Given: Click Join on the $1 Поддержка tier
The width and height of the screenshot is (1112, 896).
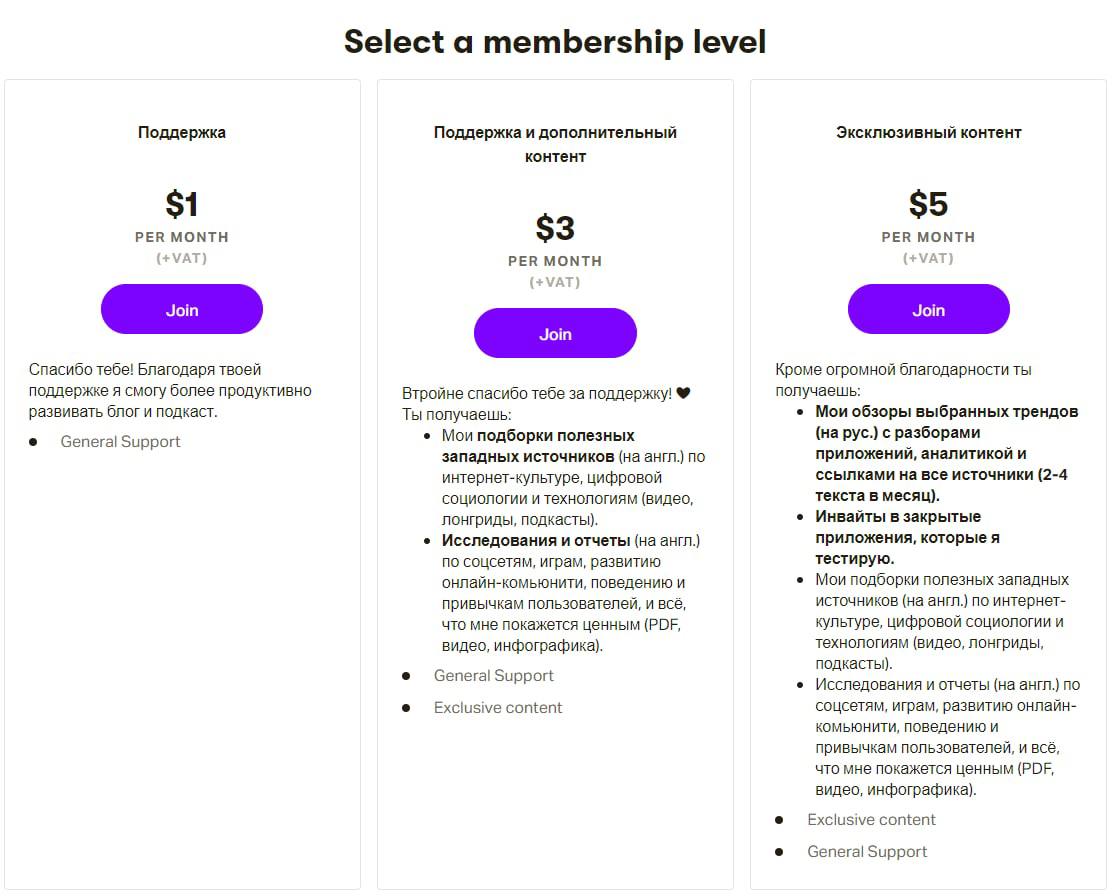Looking at the screenshot, I should point(181,310).
